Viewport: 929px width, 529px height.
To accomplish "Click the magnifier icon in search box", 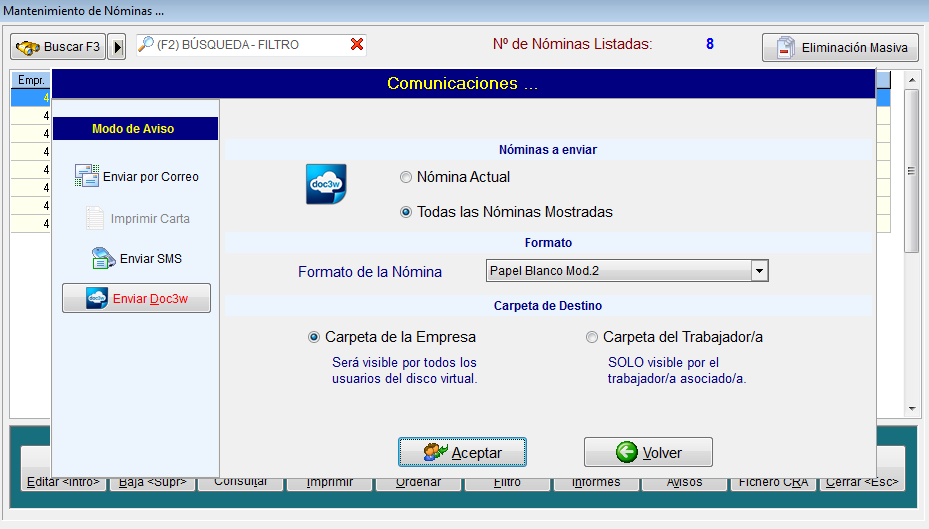I will [146, 45].
